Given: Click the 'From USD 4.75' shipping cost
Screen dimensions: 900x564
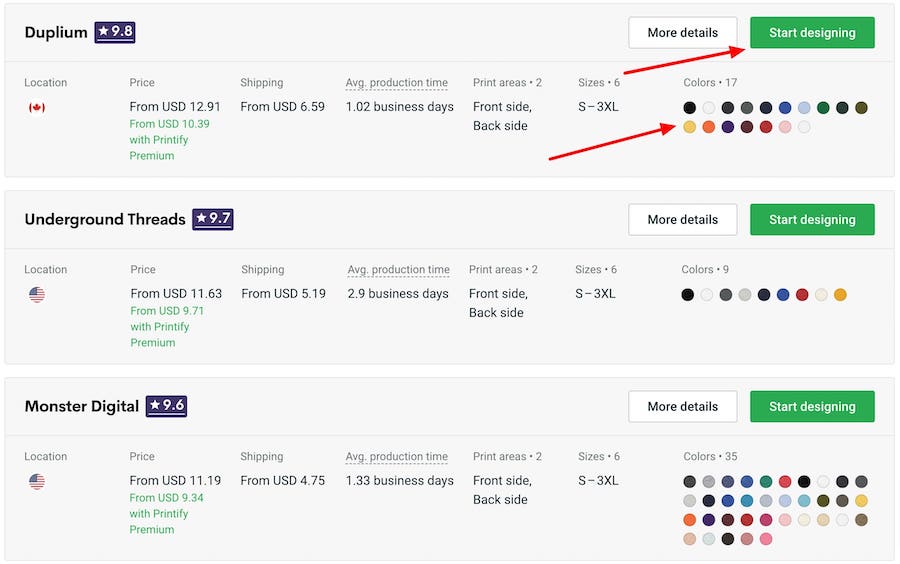Looking at the screenshot, I should pos(282,481).
